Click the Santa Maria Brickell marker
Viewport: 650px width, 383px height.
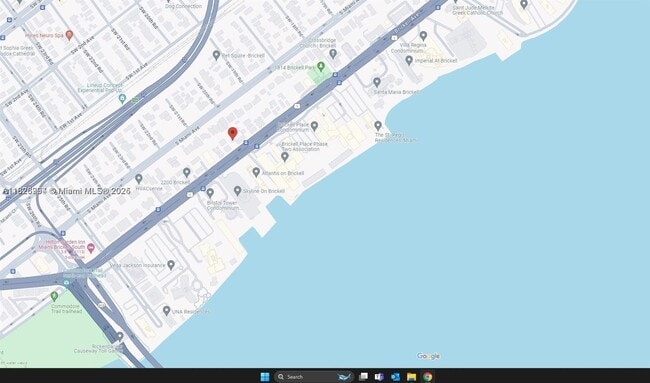coord(377,82)
